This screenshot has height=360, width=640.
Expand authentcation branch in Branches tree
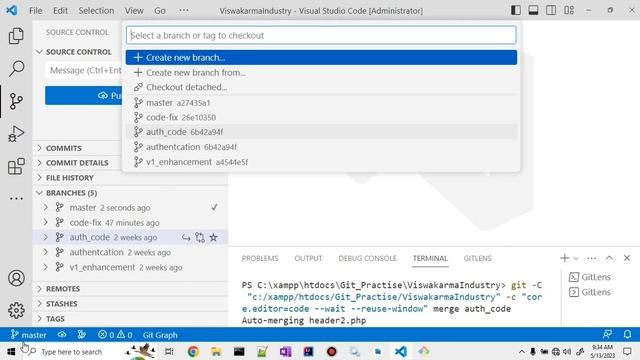[x=46, y=252]
